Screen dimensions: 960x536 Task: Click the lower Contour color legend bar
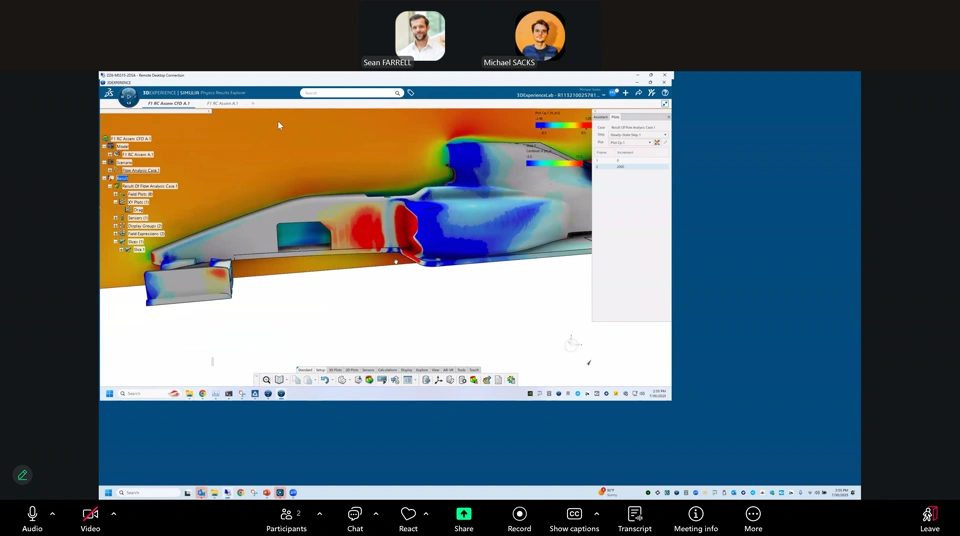554,163
